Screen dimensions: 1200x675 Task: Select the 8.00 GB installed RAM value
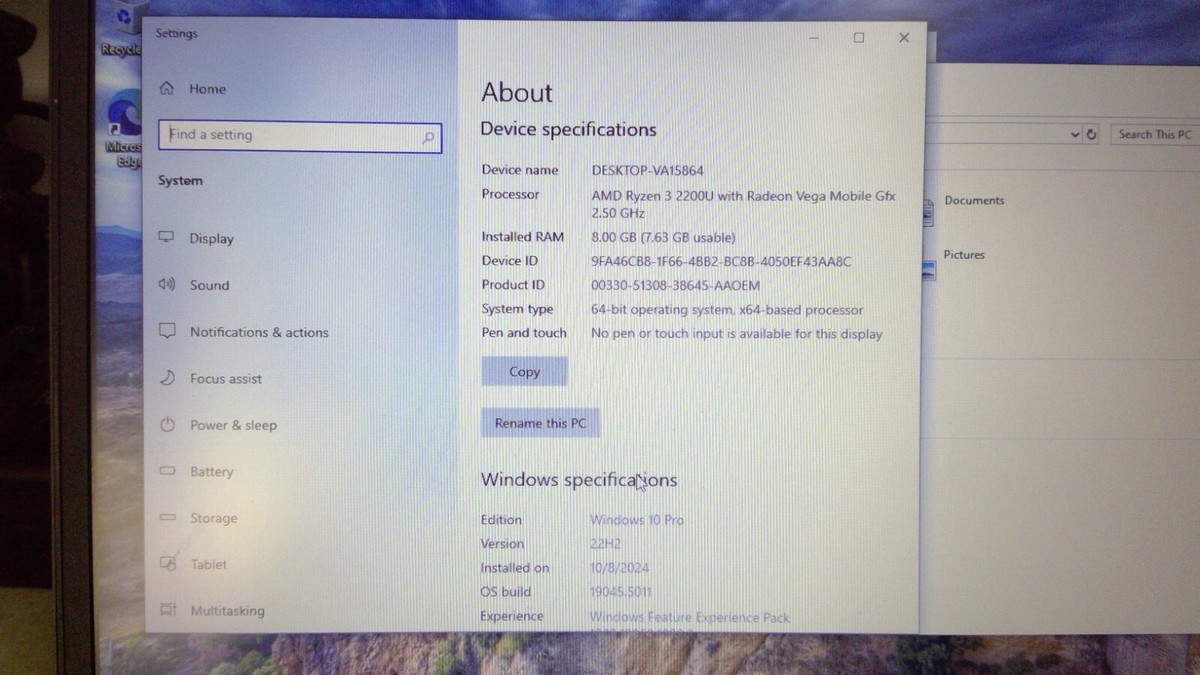tap(663, 237)
